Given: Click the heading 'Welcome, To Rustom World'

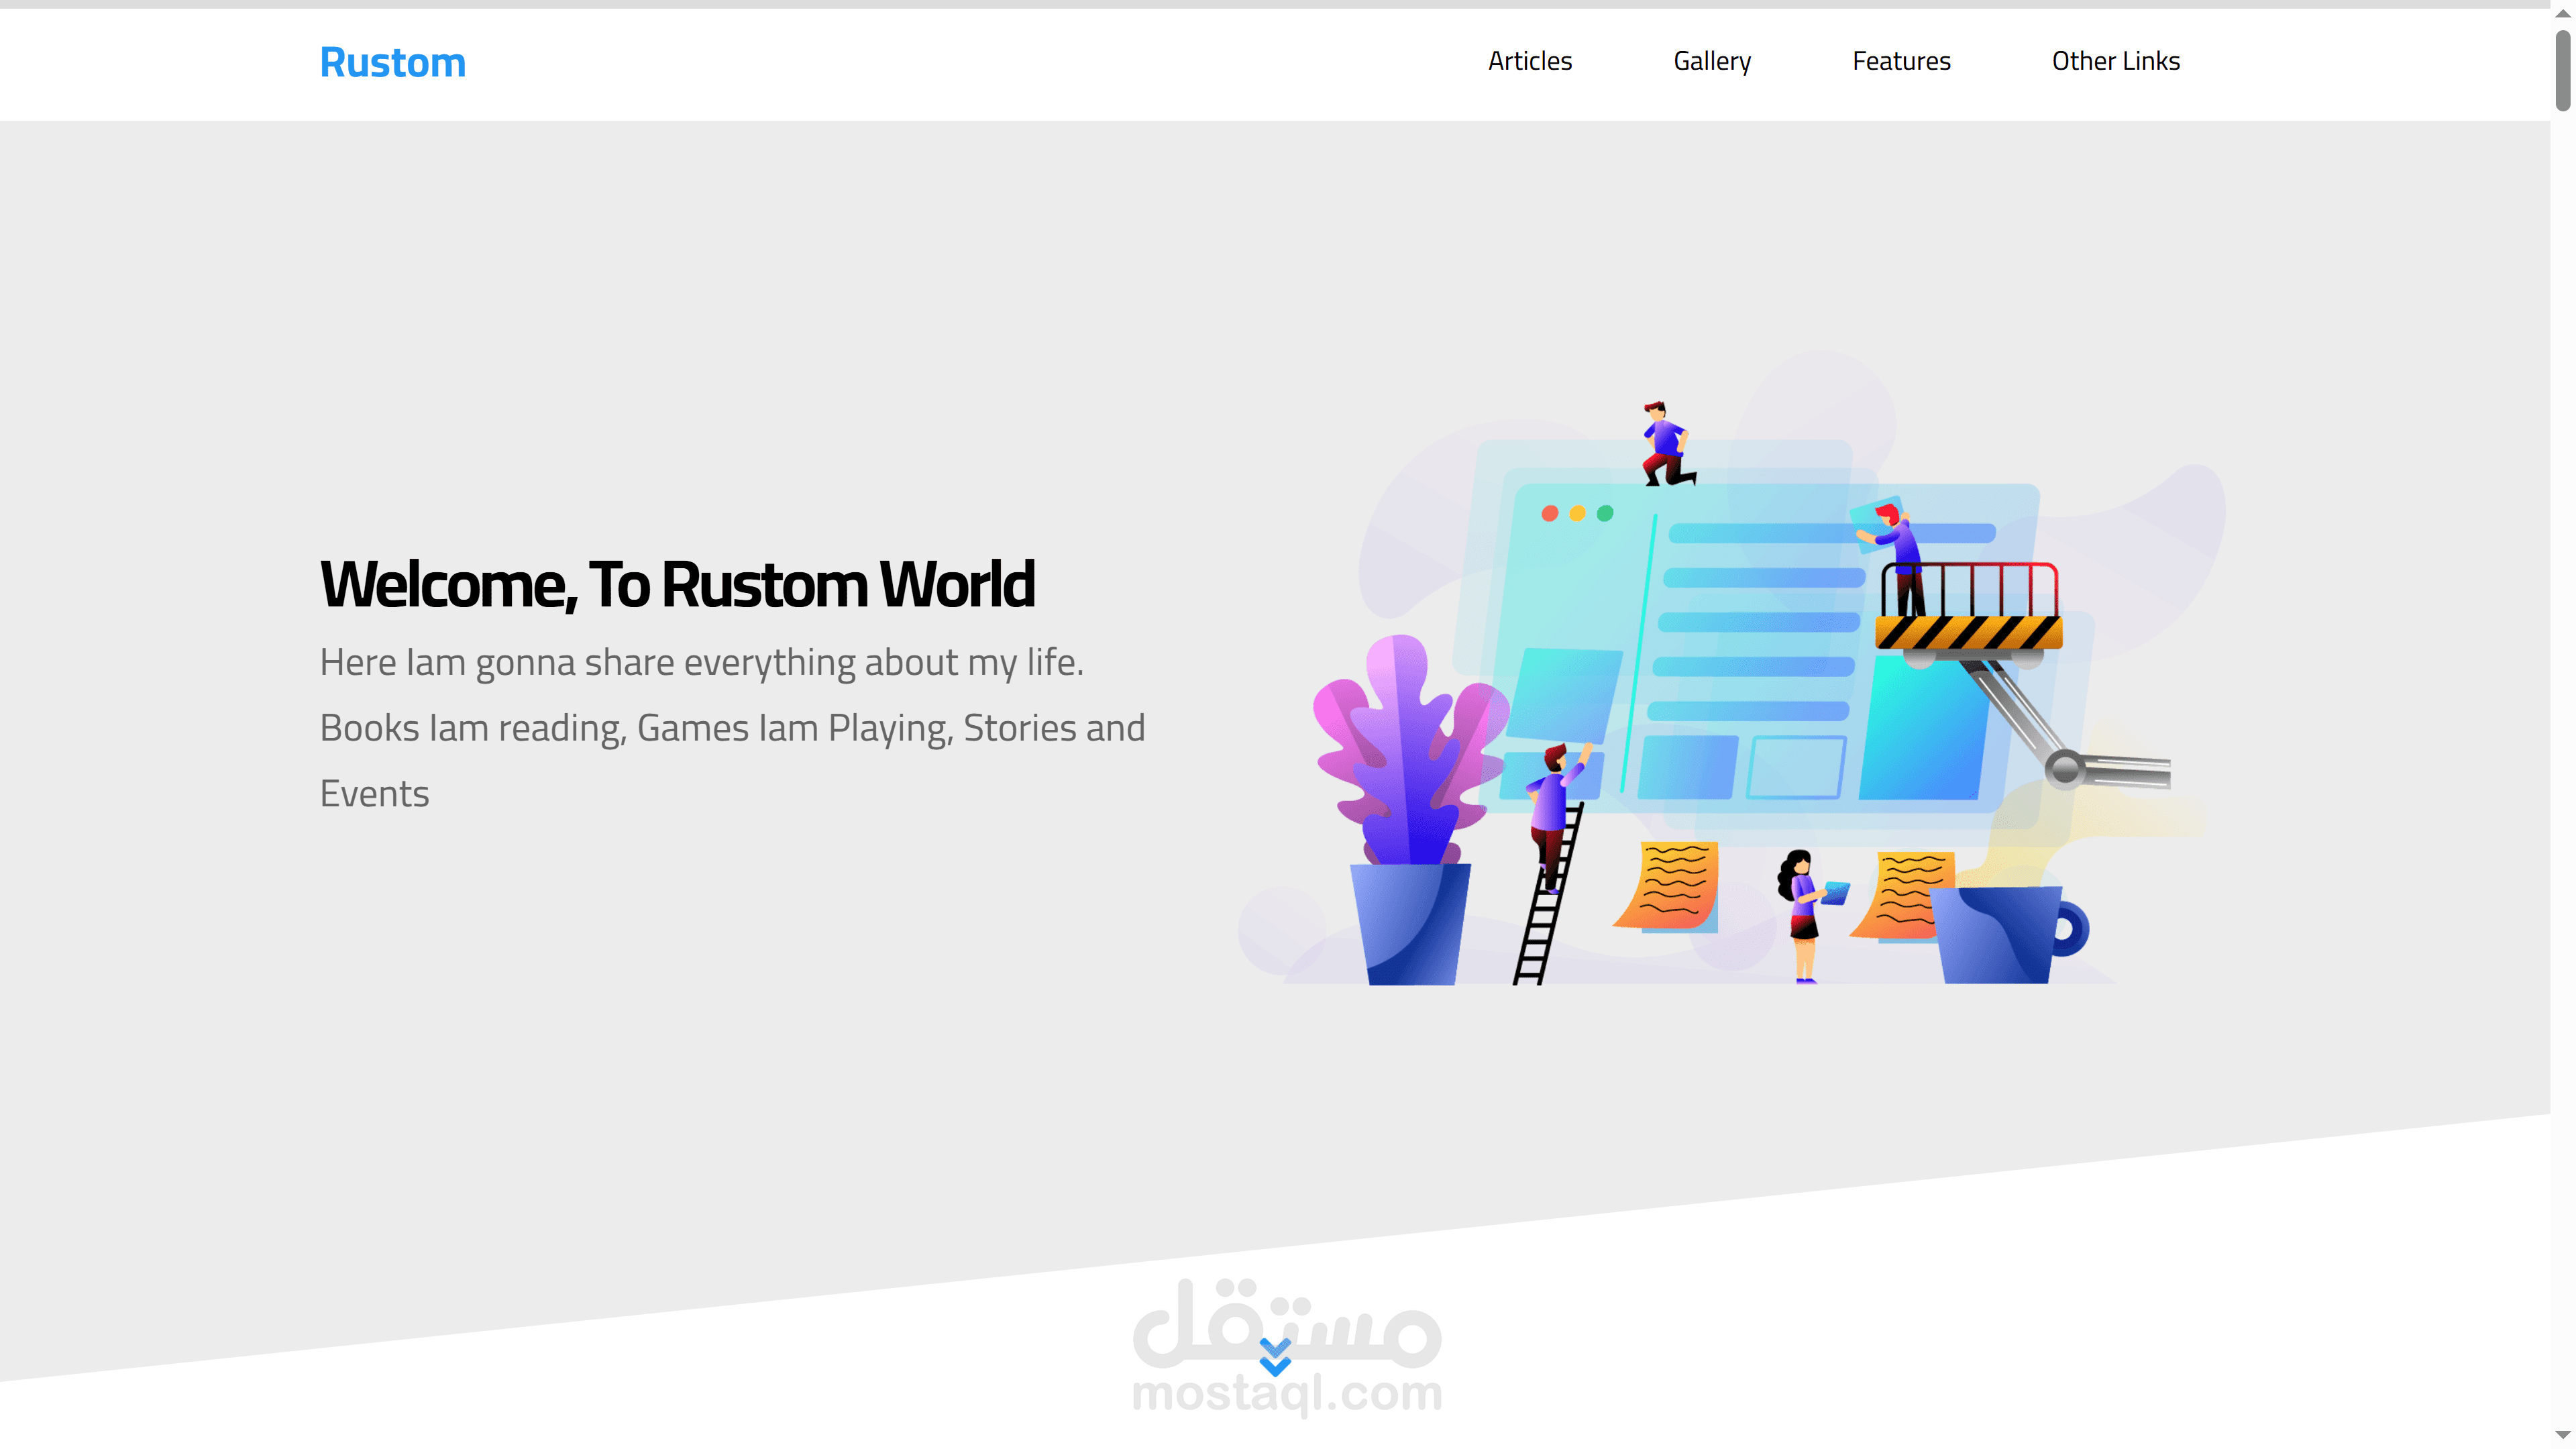Looking at the screenshot, I should tap(677, 584).
